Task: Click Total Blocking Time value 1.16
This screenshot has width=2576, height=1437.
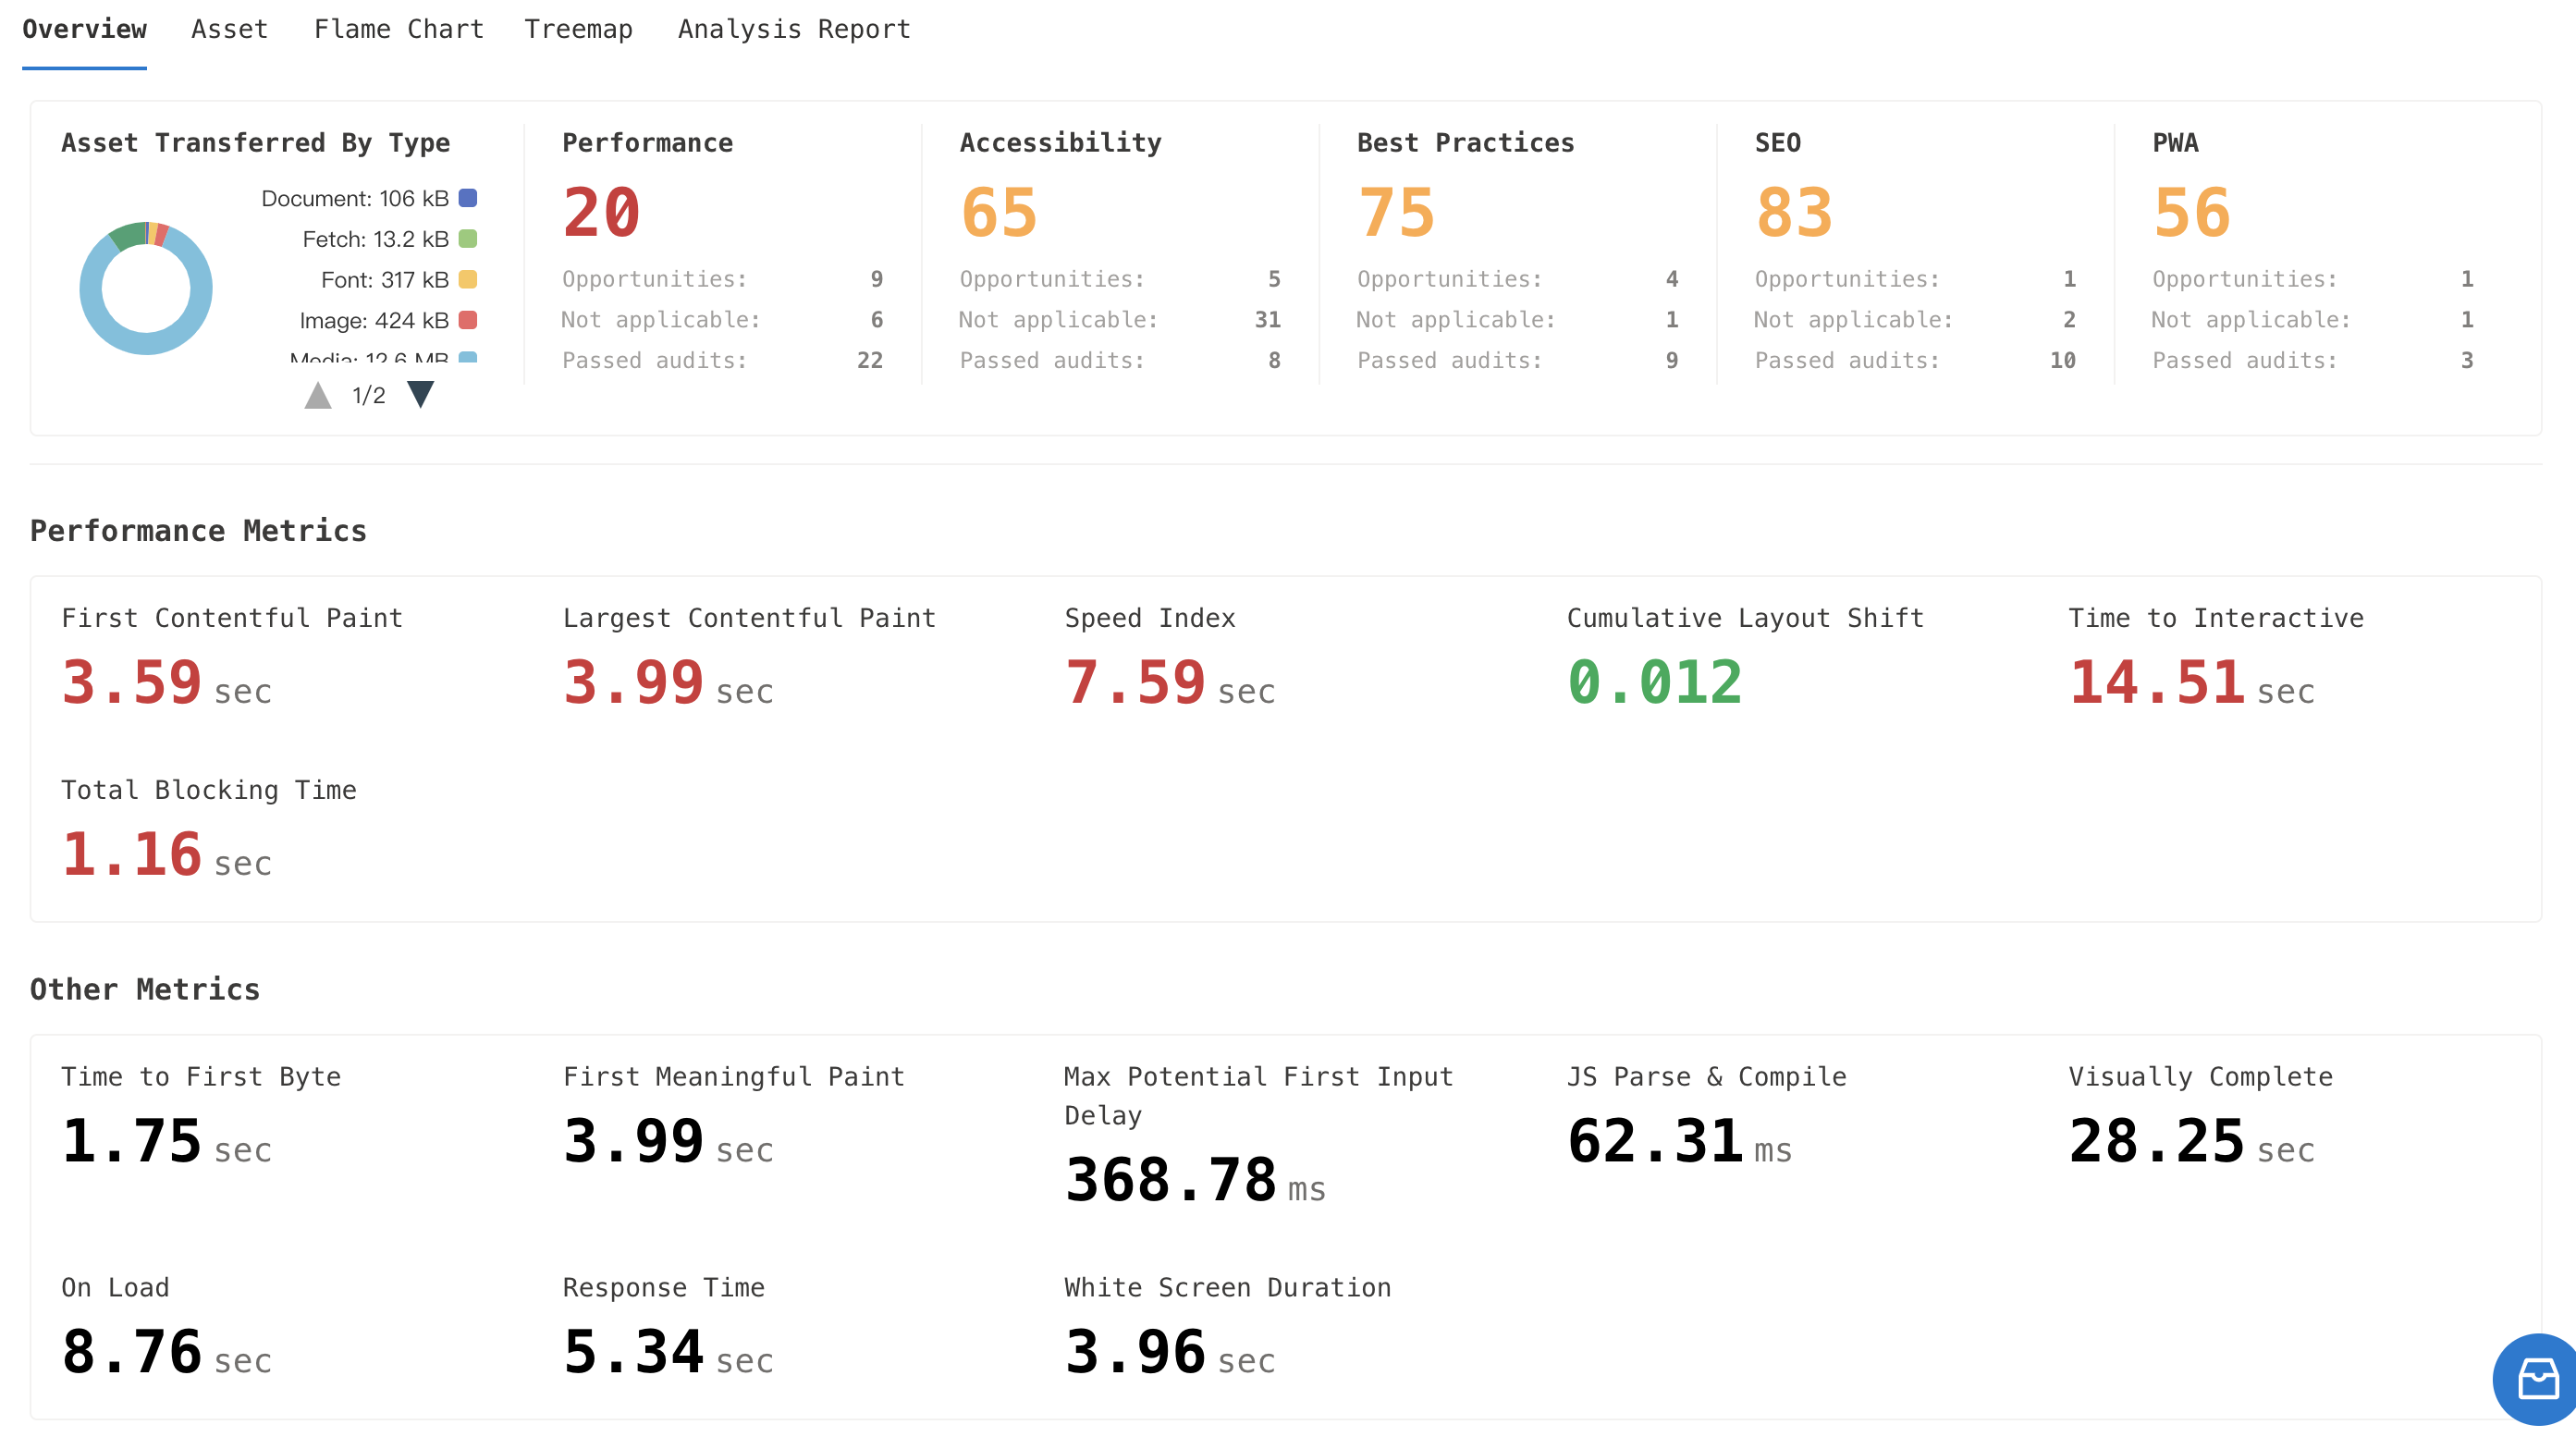Action: (x=132, y=855)
